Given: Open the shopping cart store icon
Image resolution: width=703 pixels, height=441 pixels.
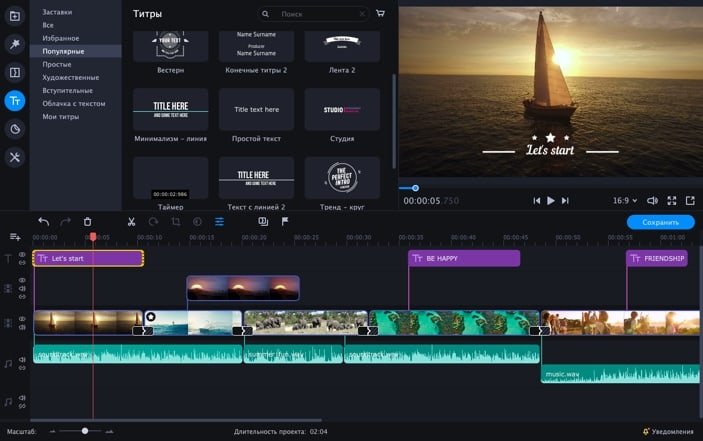Looking at the screenshot, I should tap(380, 15).
